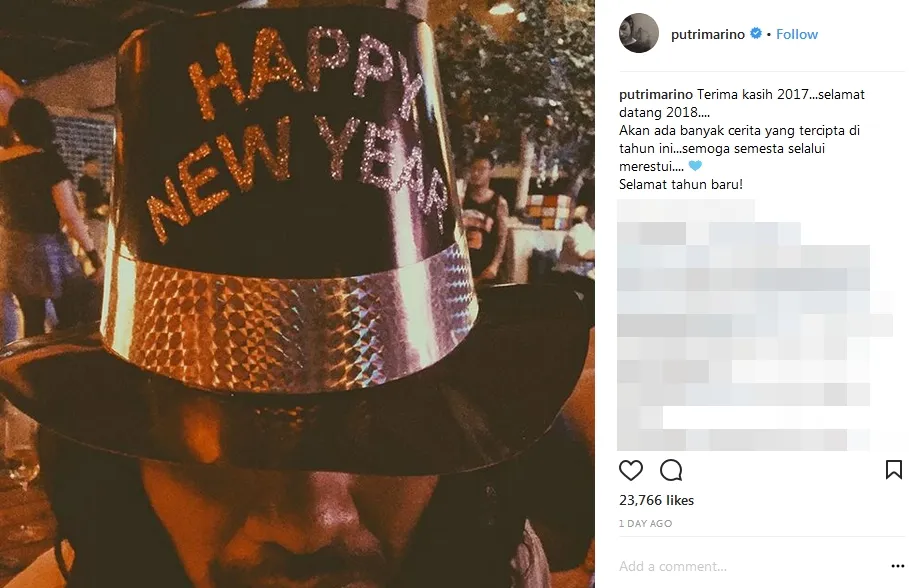Click the man in the black tank top
This screenshot has width=909, height=588.
483,217
